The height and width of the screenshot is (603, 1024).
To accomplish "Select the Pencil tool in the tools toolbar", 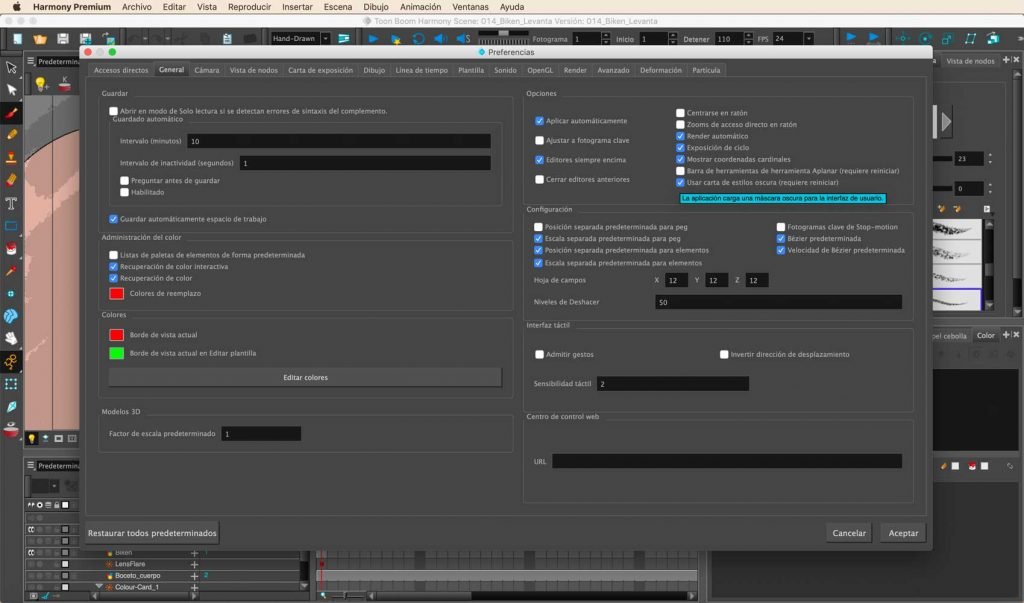I will point(11,135).
